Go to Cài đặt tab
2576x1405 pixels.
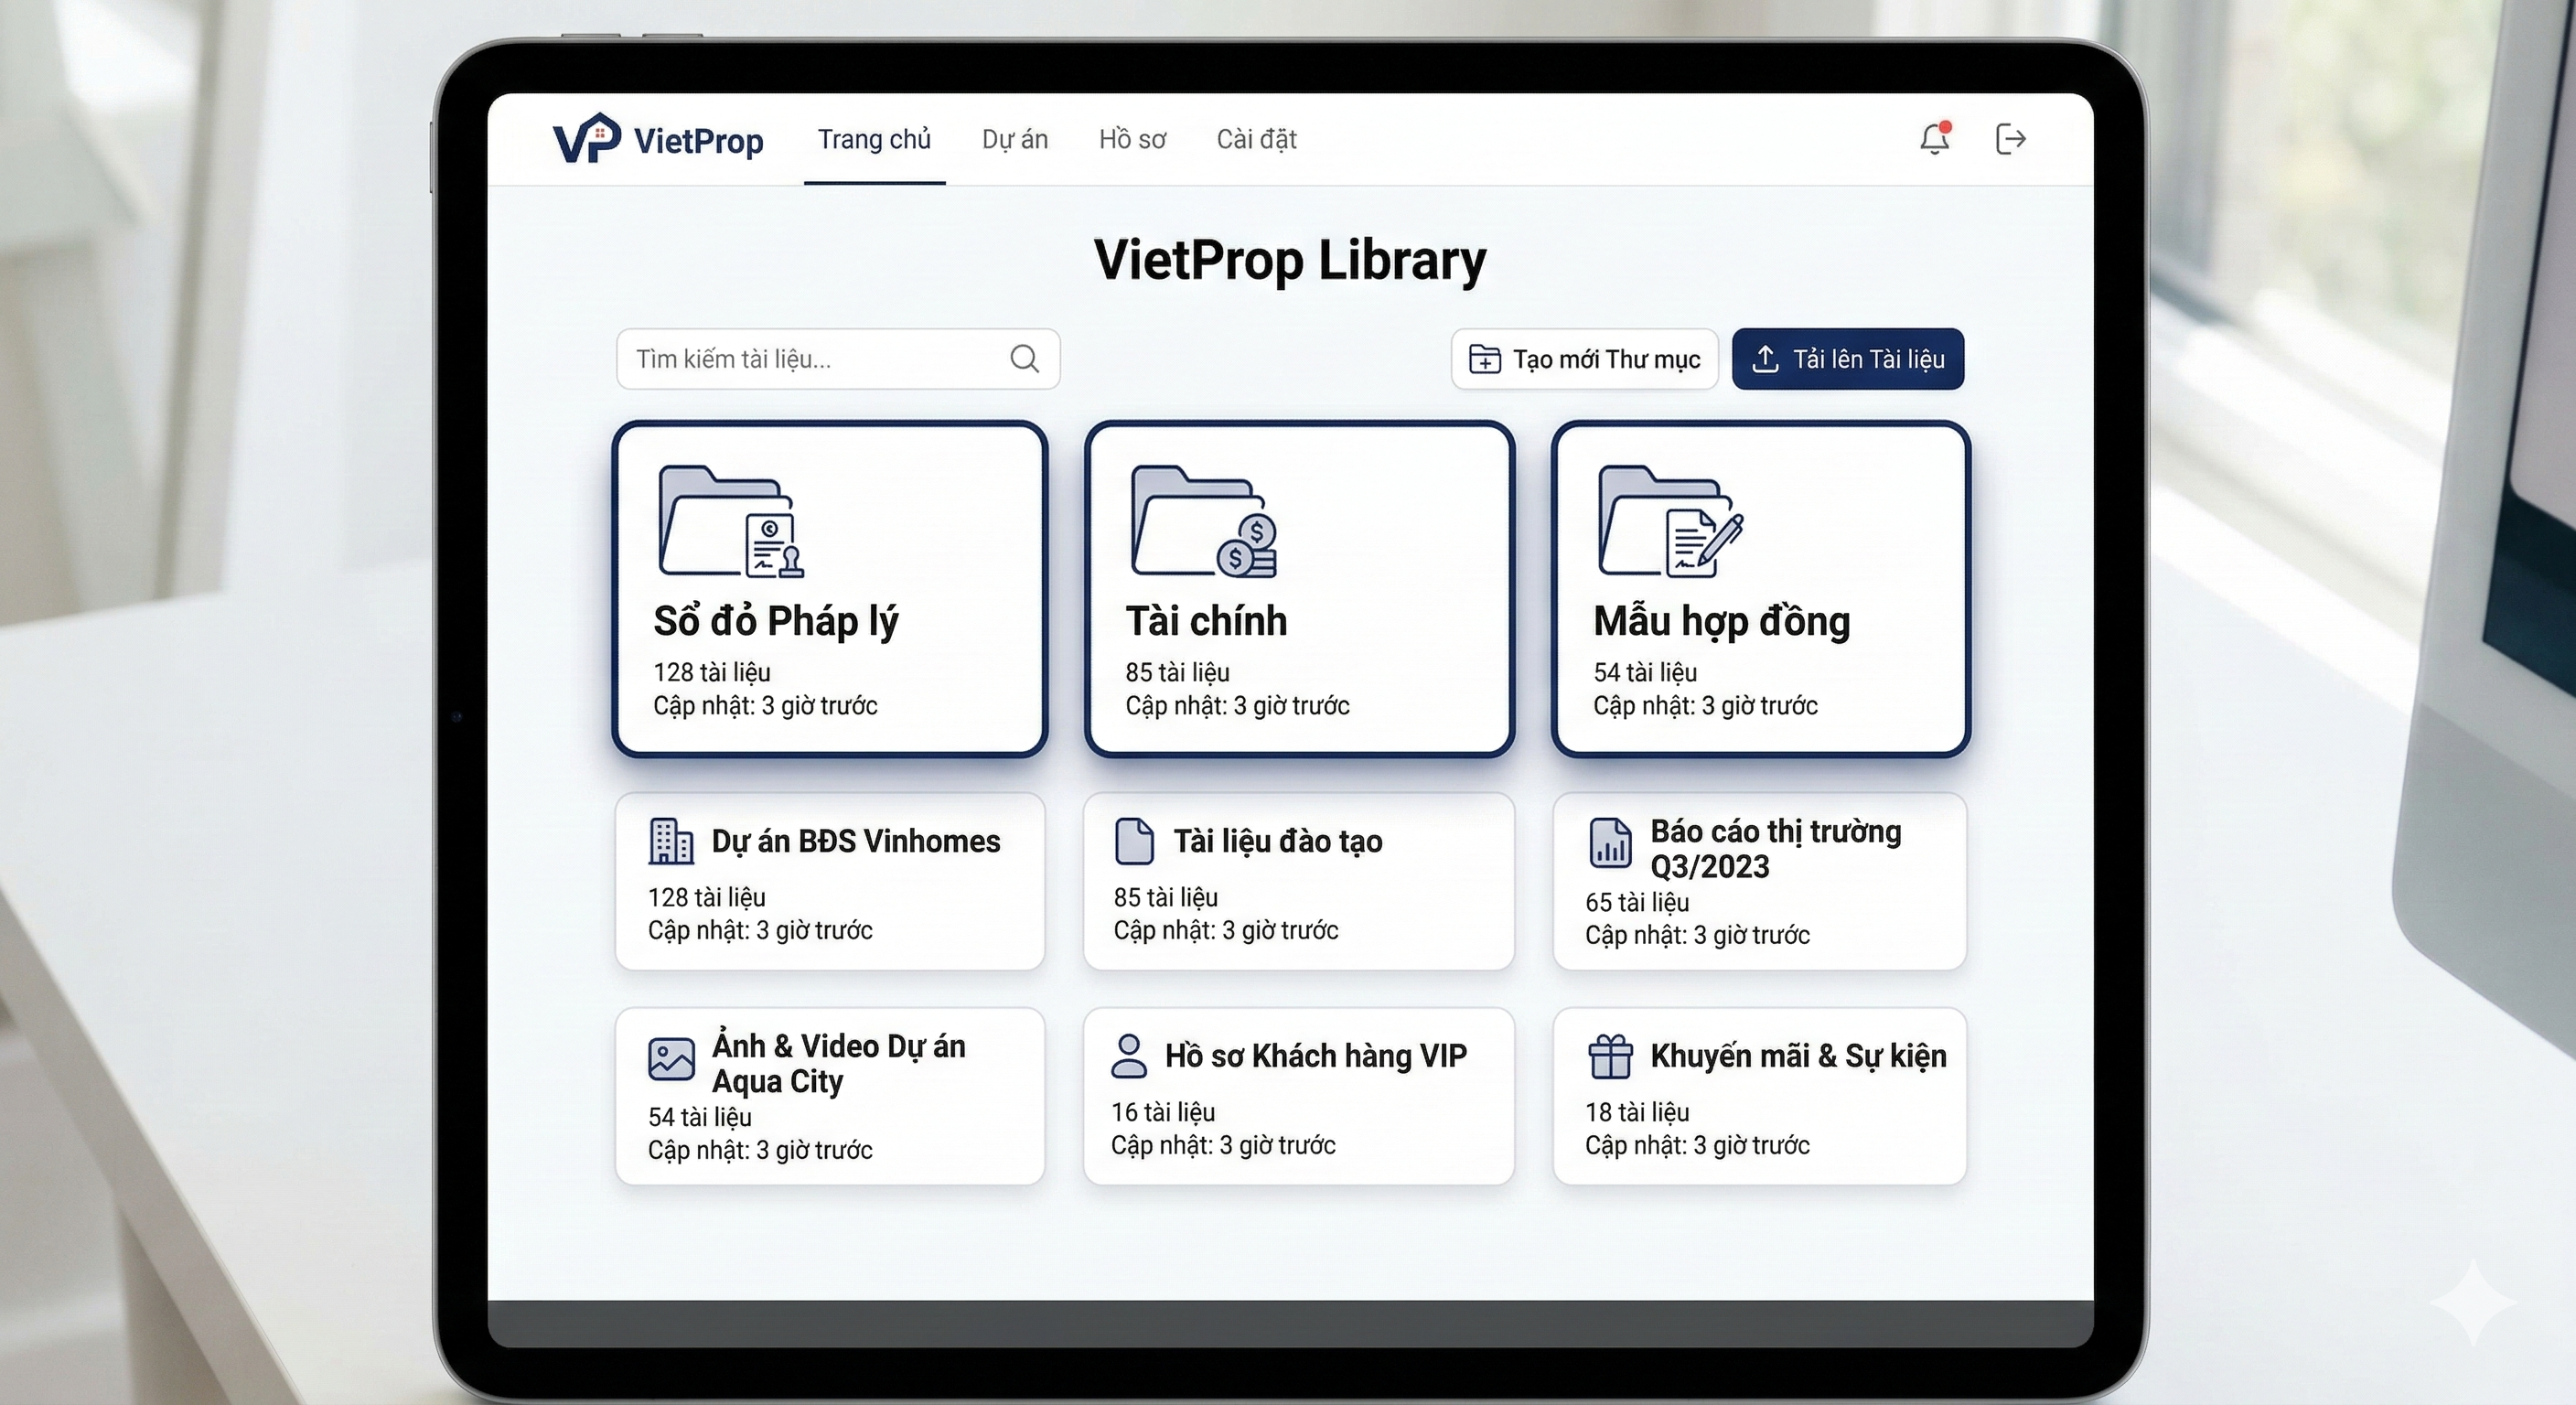click(x=1256, y=139)
